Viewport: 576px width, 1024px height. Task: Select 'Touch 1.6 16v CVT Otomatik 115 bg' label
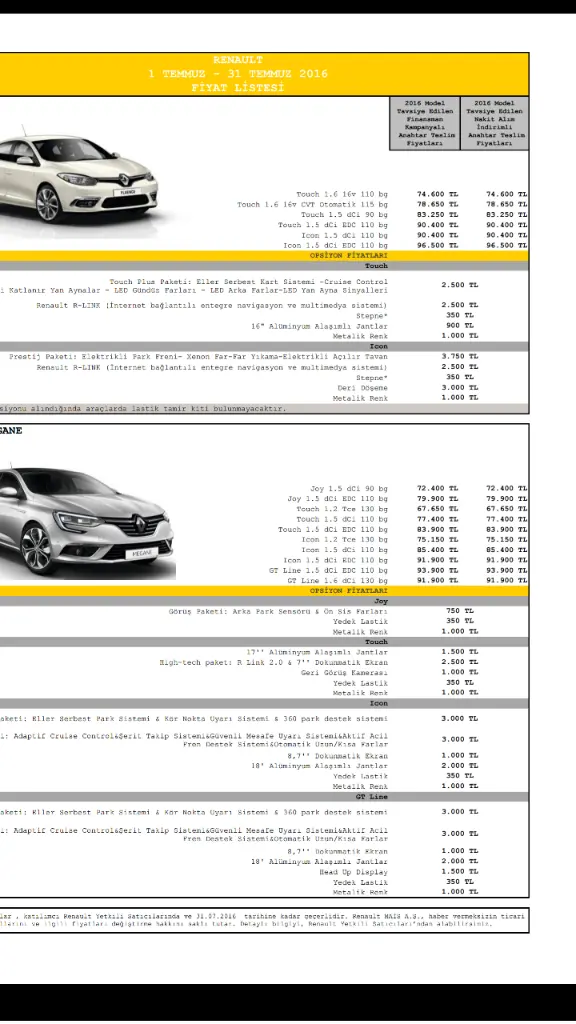point(312,205)
